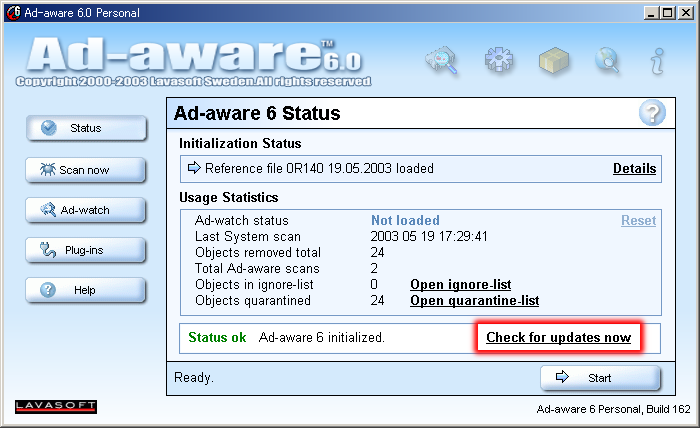This screenshot has width=700, height=428.
Task: Open the info 'i' icon in header
Action: (x=658, y=61)
